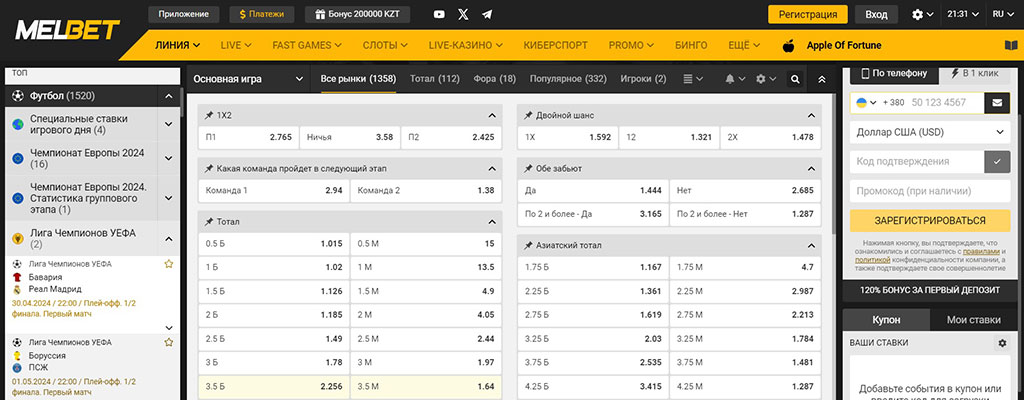This screenshot has width=1024, height=400.
Task: Open the правилами link
Action: 981,251
